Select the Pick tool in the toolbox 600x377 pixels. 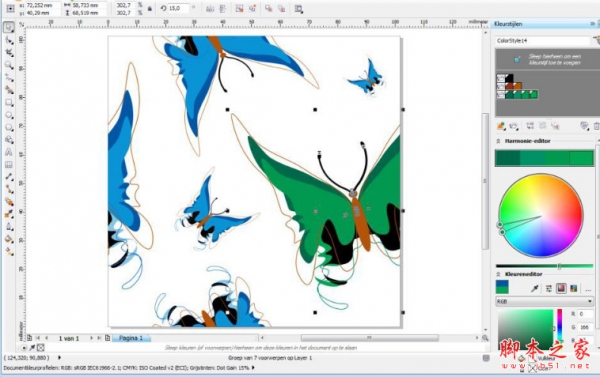[x=9, y=27]
